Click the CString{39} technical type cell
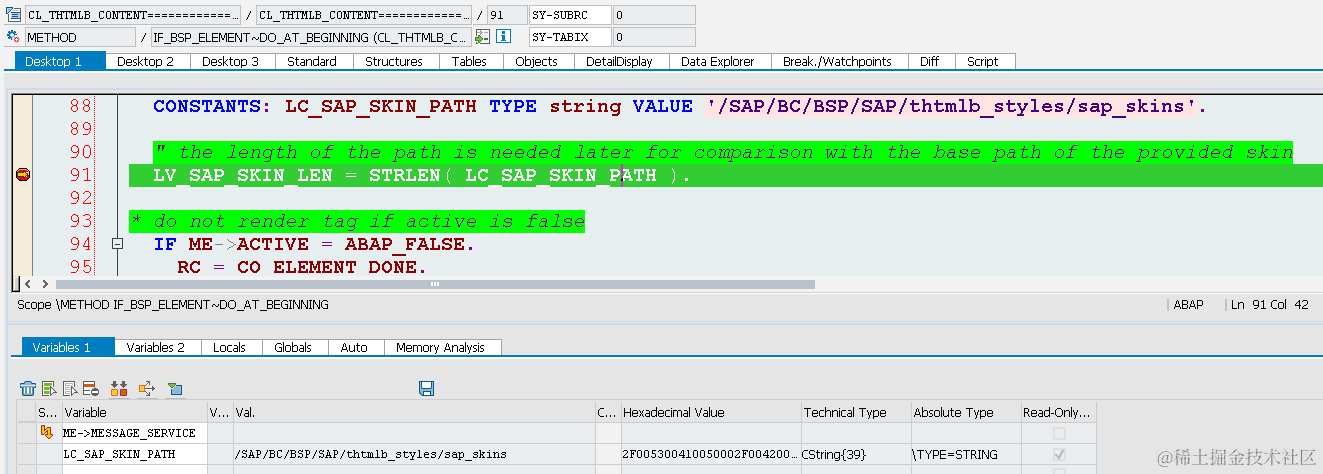This screenshot has height=474, width=1323. 854,454
